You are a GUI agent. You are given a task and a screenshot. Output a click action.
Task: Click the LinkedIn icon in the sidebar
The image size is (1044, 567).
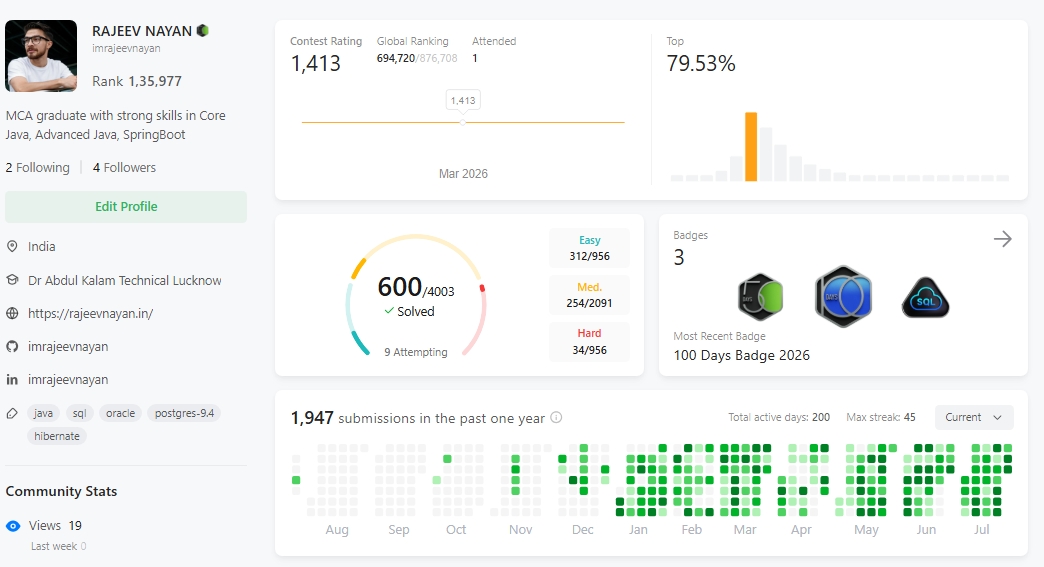pos(12,379)
